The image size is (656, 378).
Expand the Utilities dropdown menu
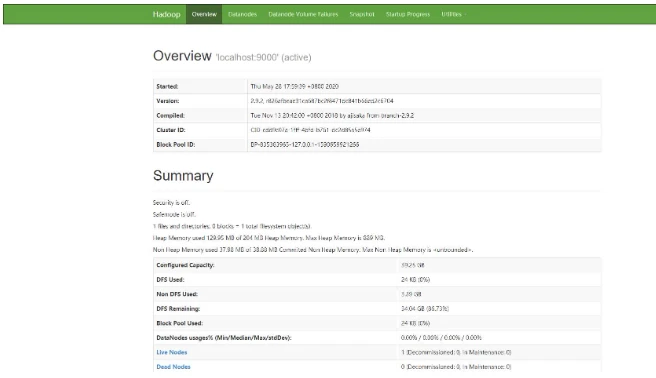(454, 14)
